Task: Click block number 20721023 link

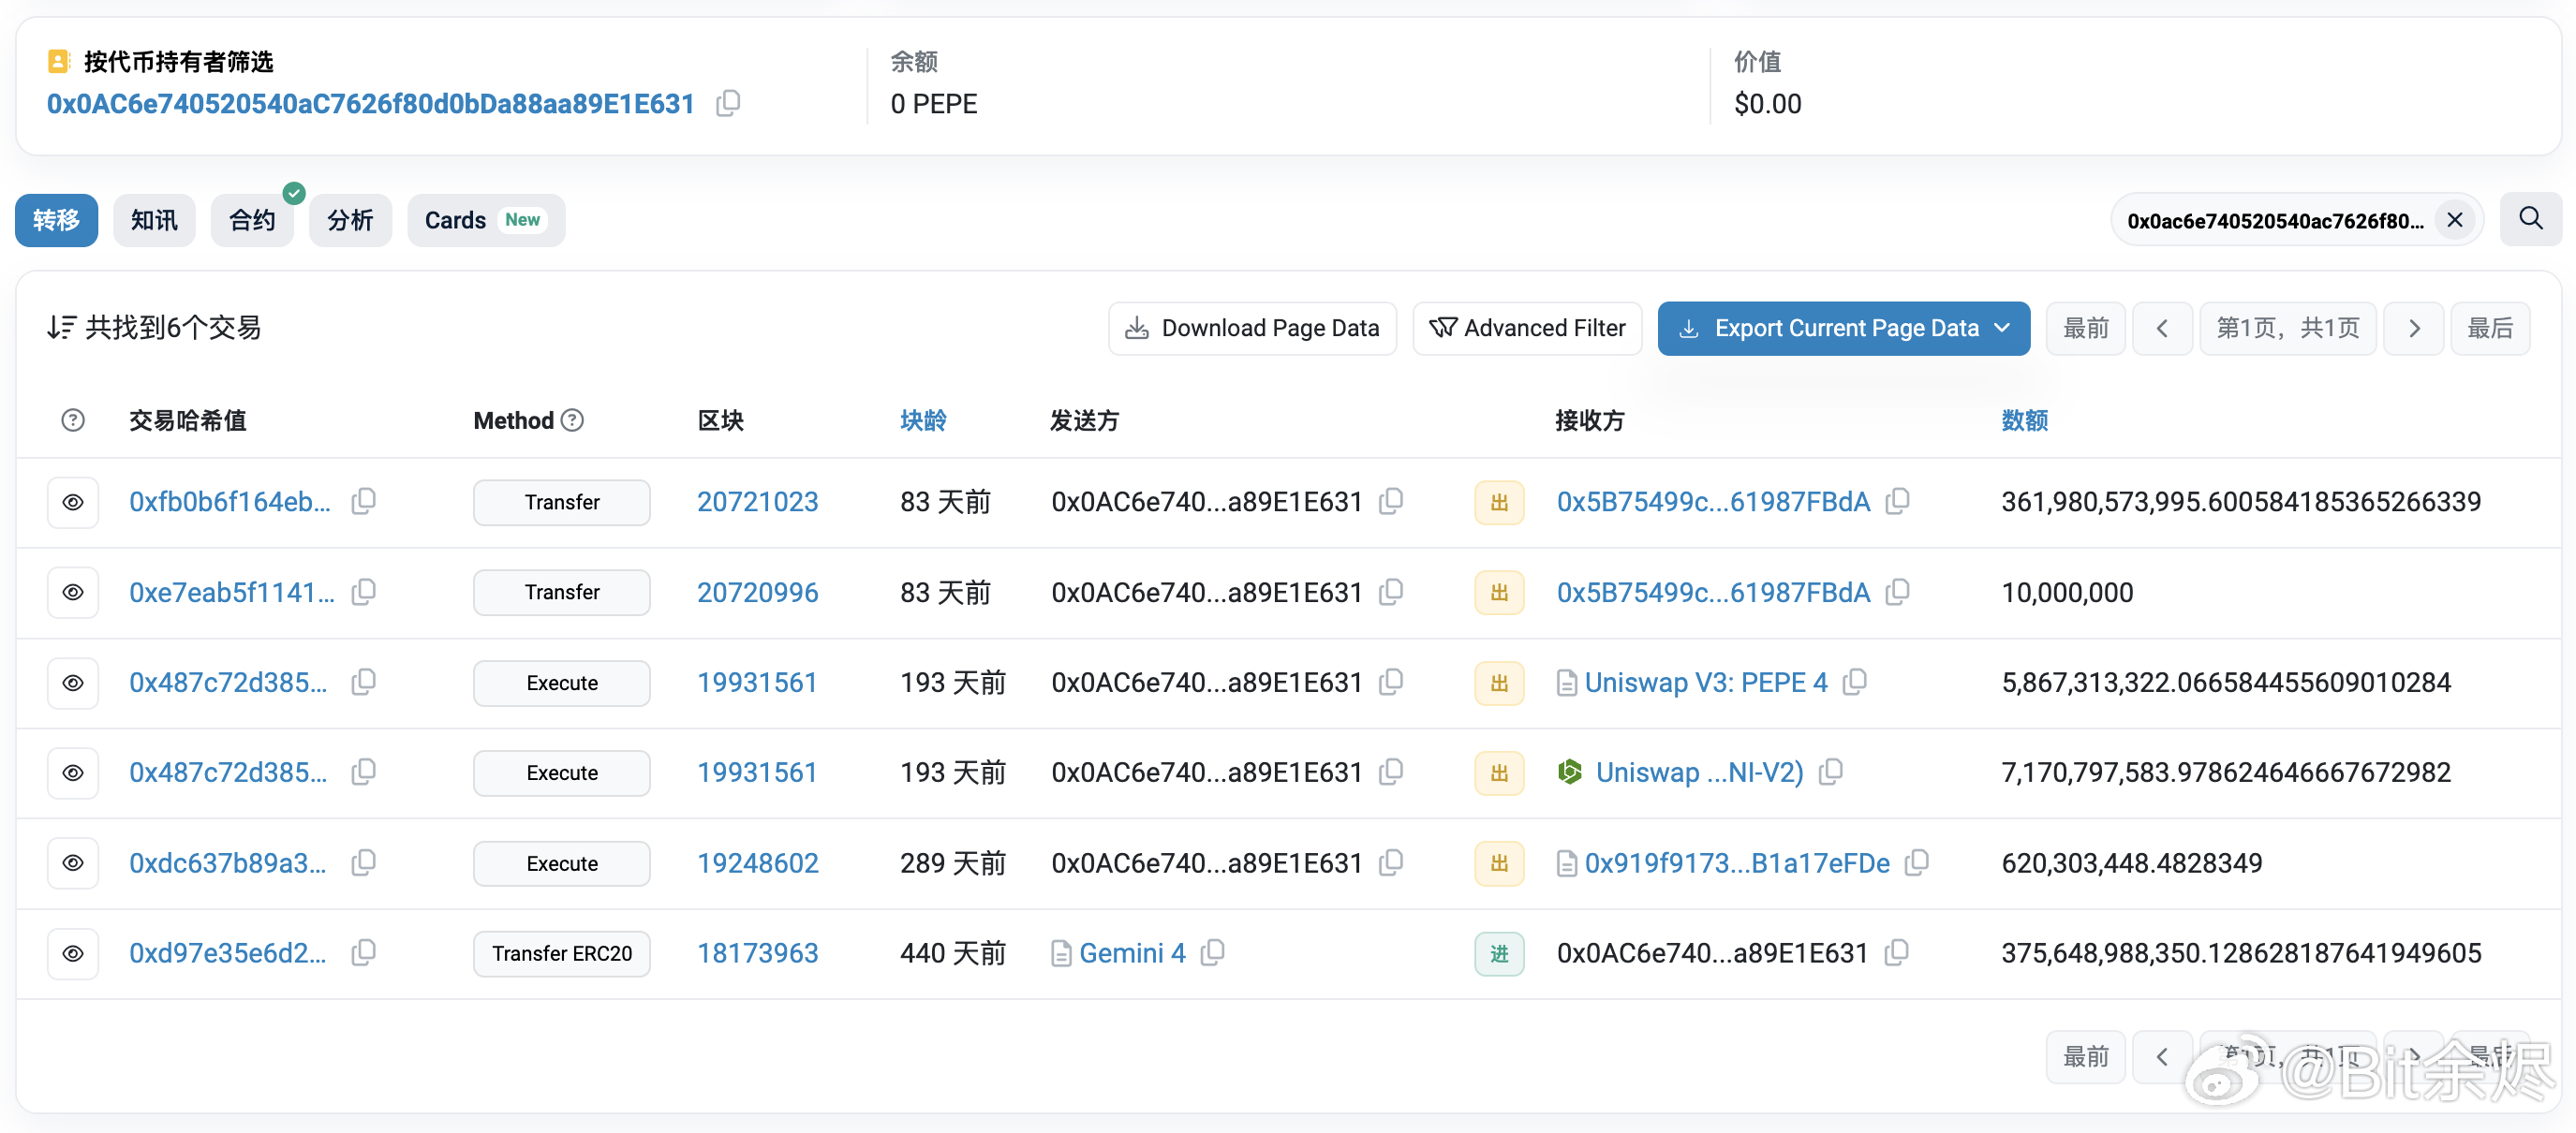Action: pos(761,503)
